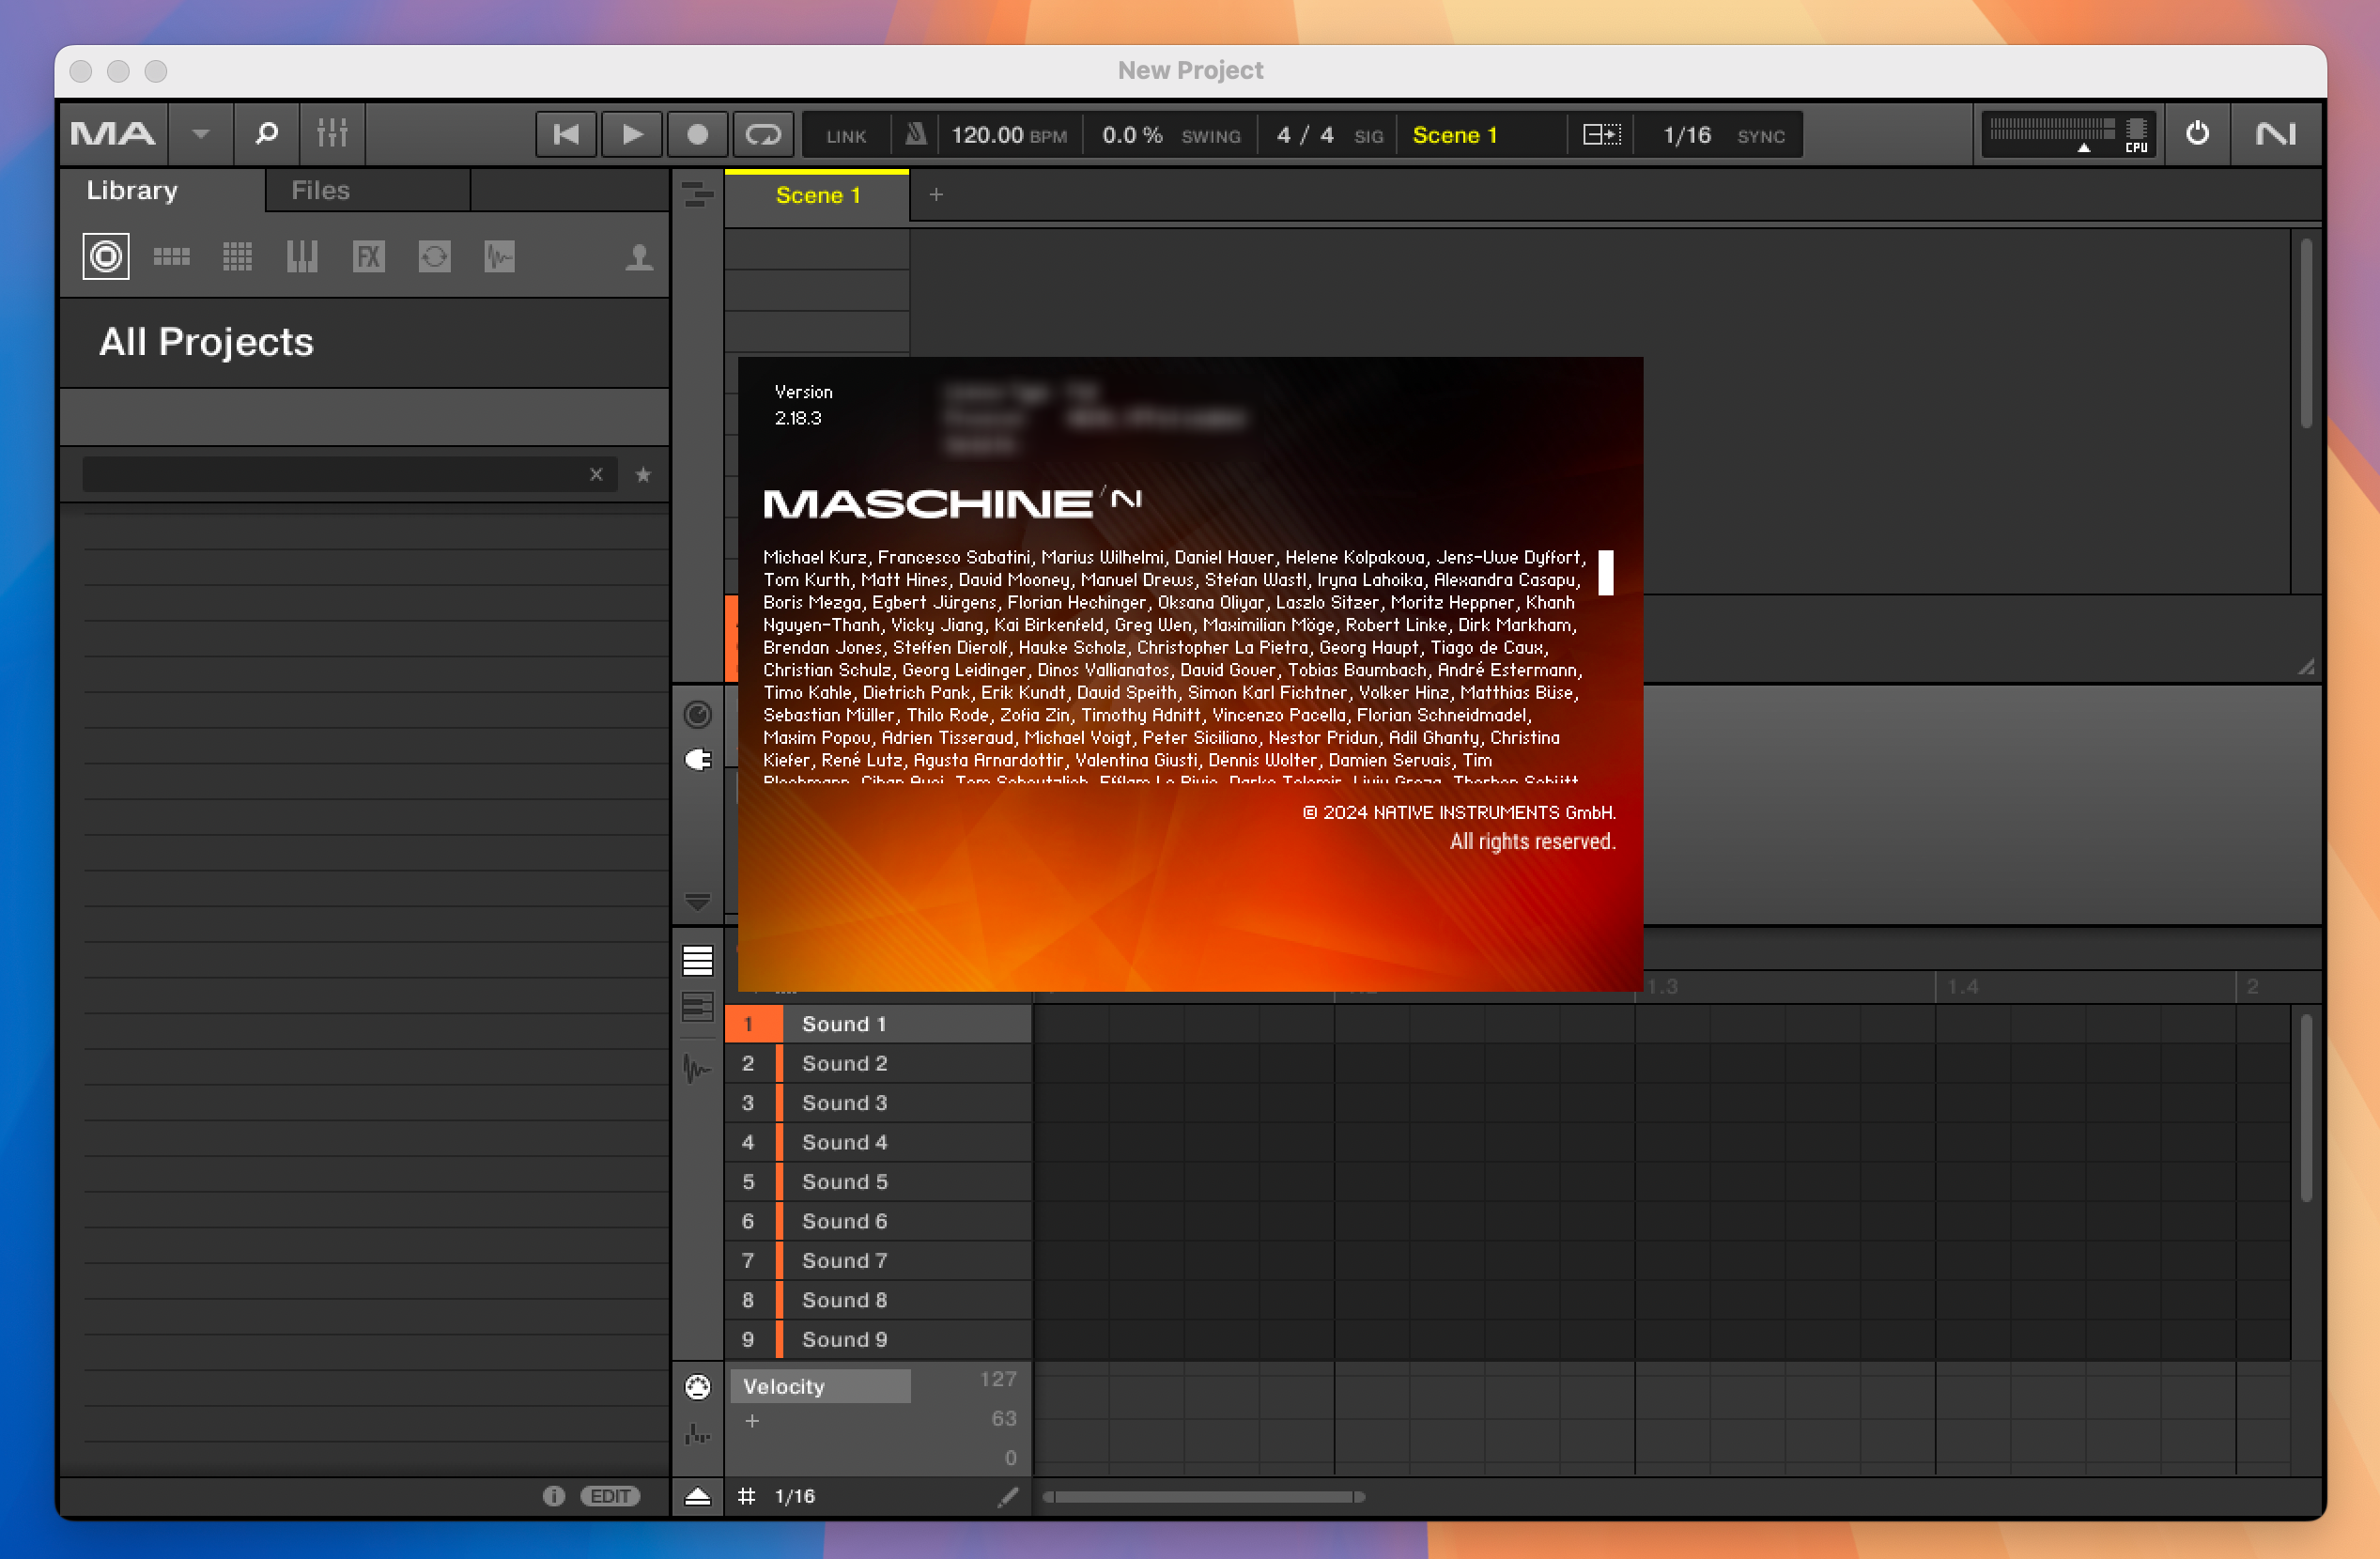
Task: Switch to the Group view list icon
Action: coord(697,960)
